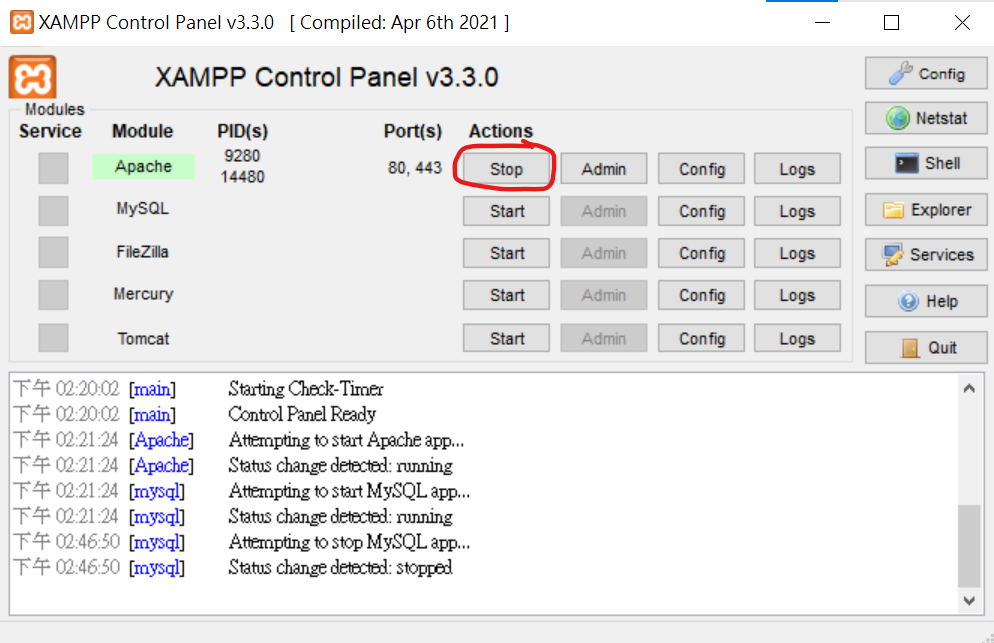The height and width of the screenshot is (643, 994).
Task: Open Netstat with globe icon
Action: point(926,118)
